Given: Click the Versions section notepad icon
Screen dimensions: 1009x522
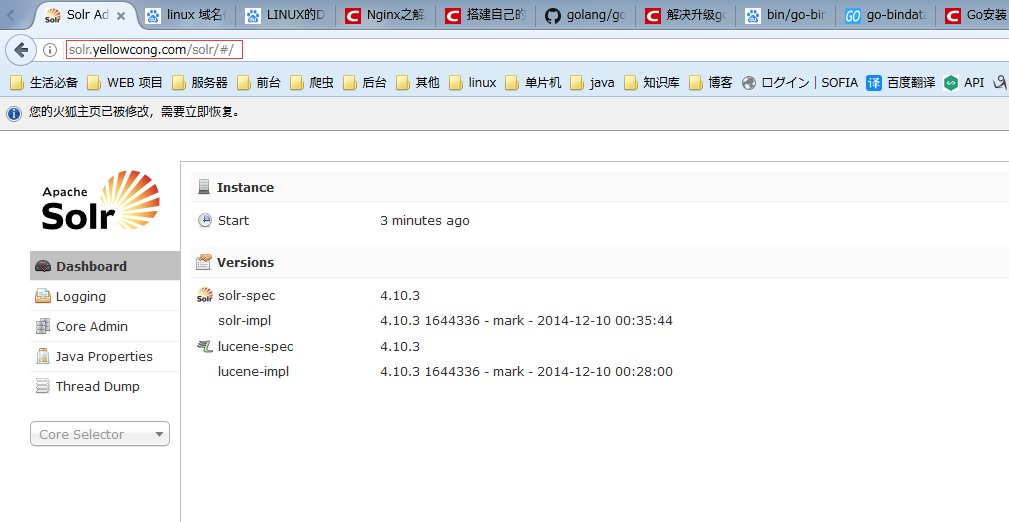Looking at the screenshot, I should coord(204,262).
